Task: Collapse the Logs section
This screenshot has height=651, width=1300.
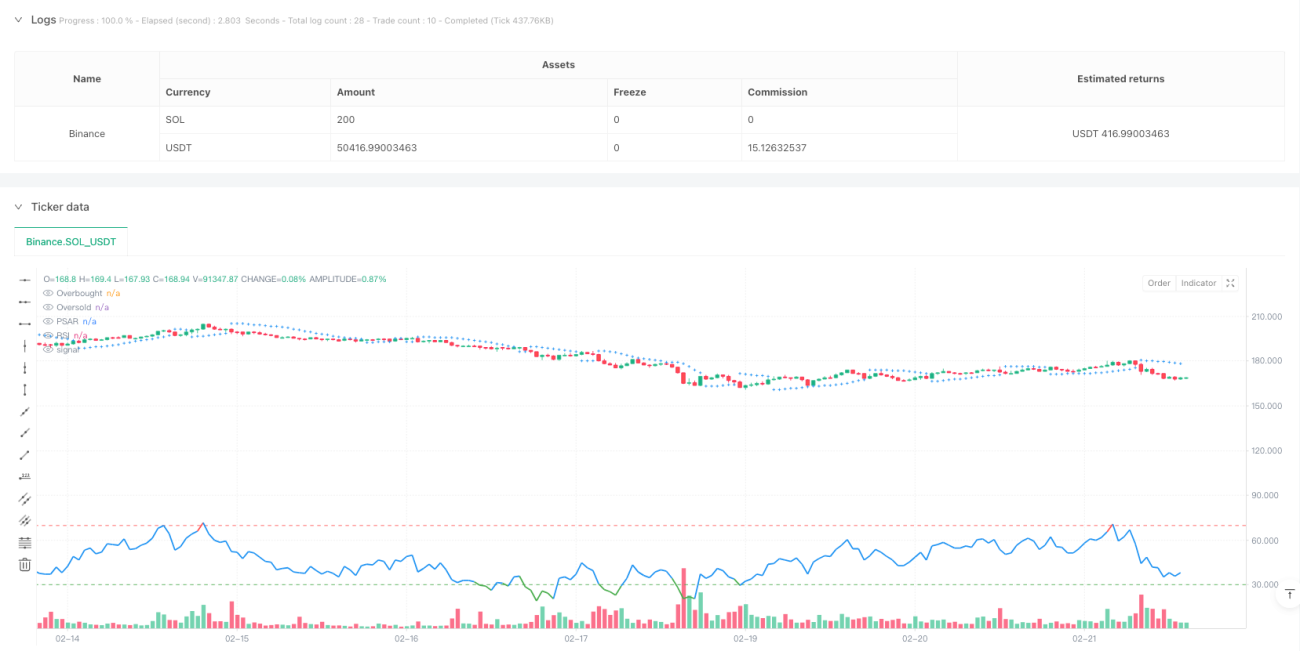Action: [18, 20]
